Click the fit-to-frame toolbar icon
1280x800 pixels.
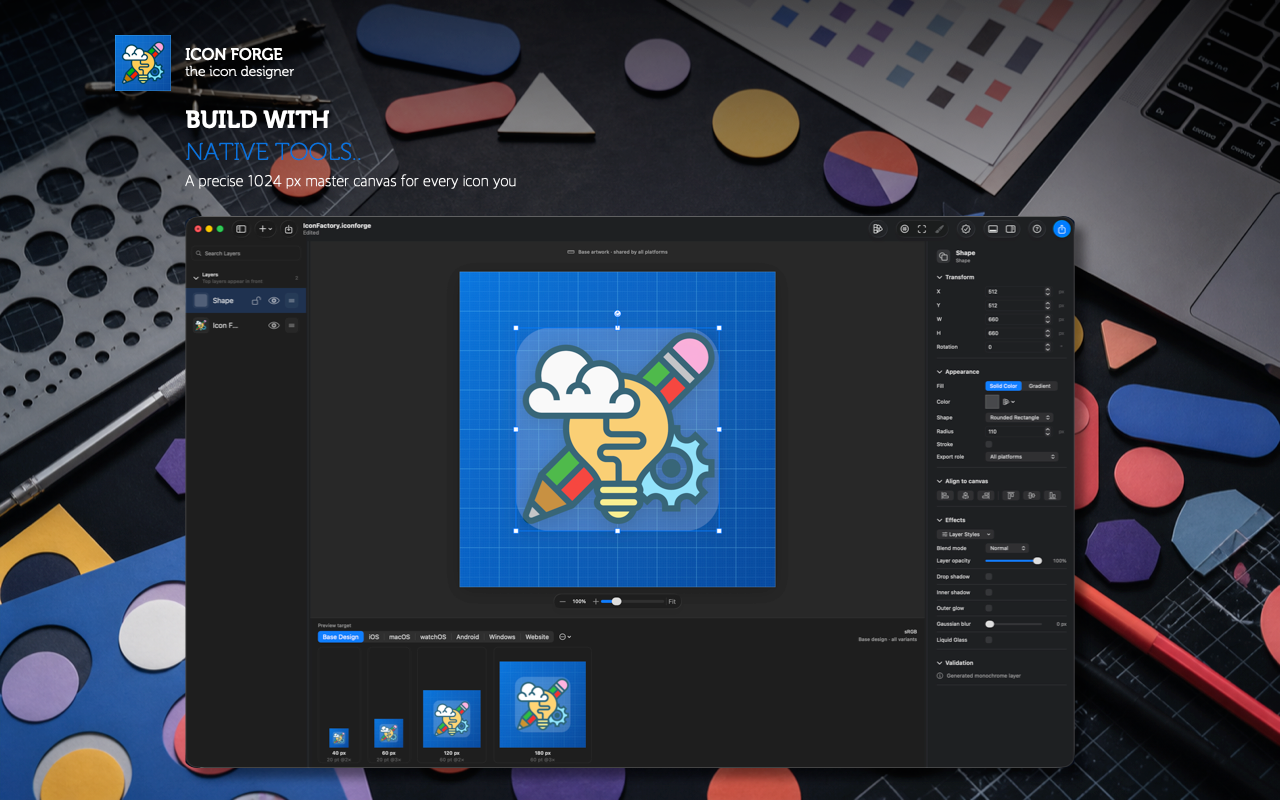click(922, 229)
